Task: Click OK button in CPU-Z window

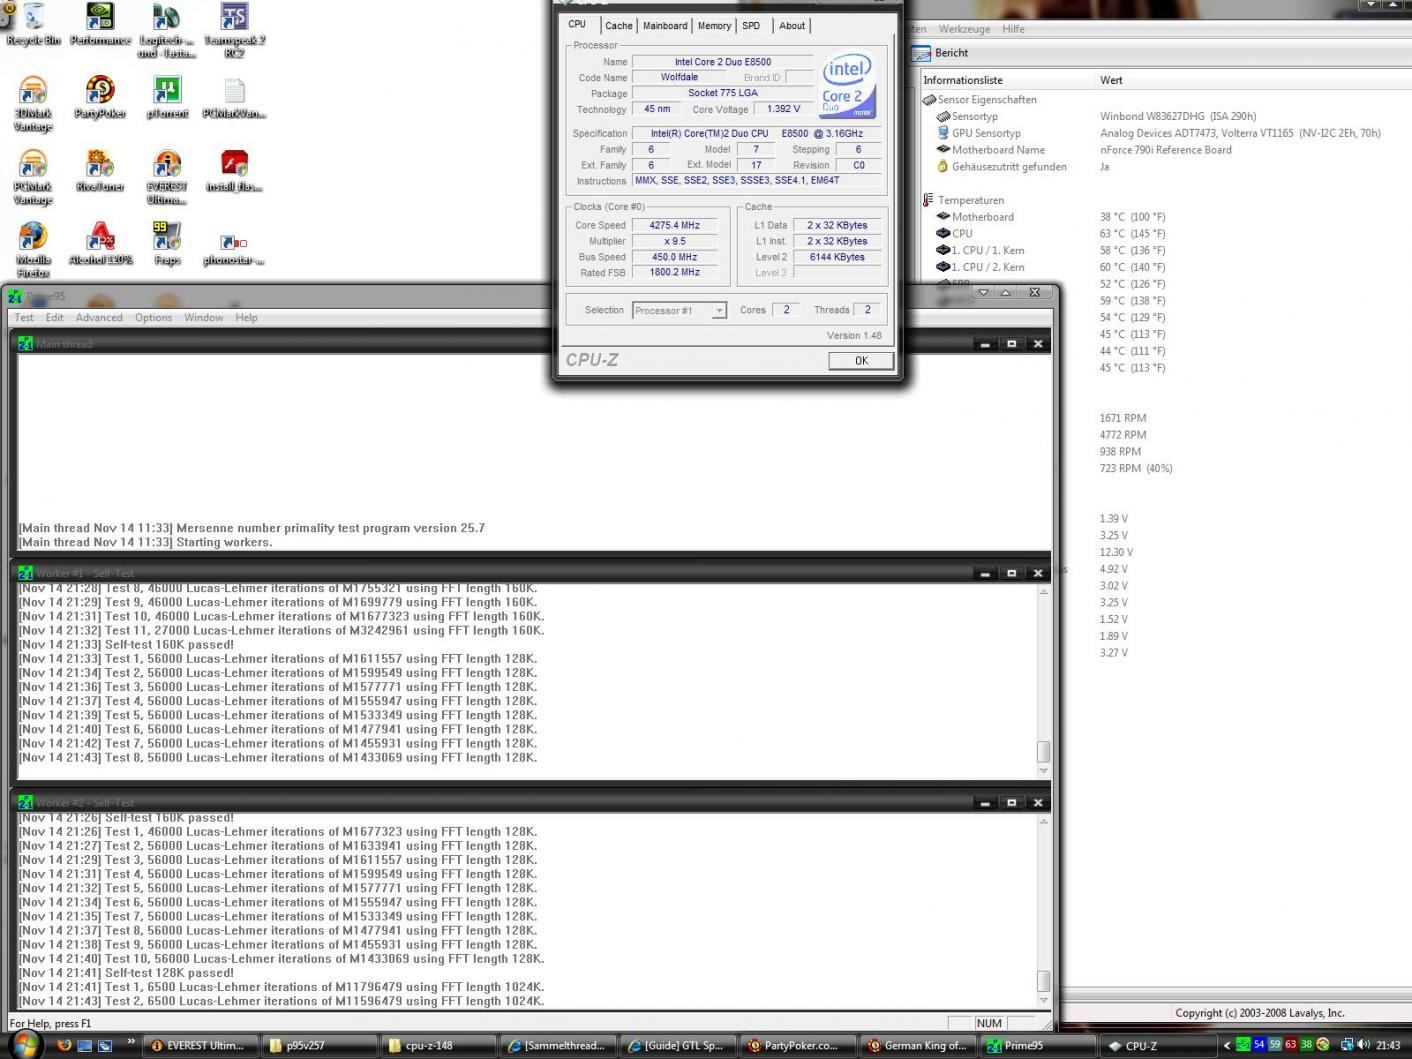Action: tap(861, 361)
